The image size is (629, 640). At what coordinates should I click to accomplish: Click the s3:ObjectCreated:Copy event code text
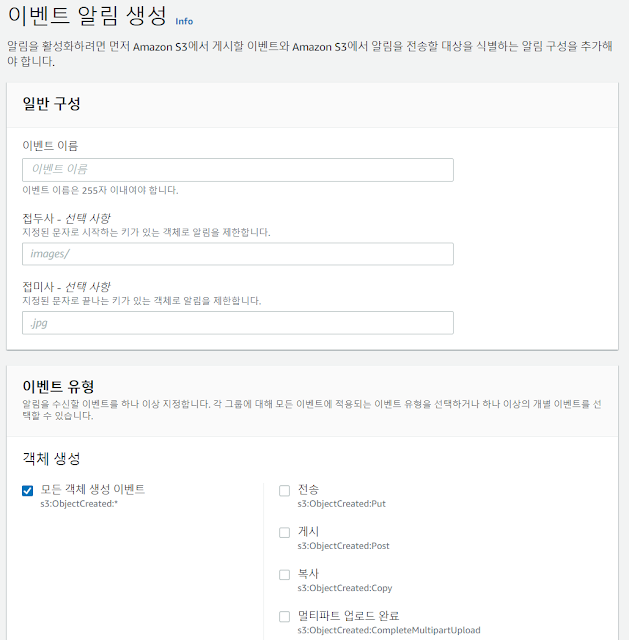(x=345, y=588)
